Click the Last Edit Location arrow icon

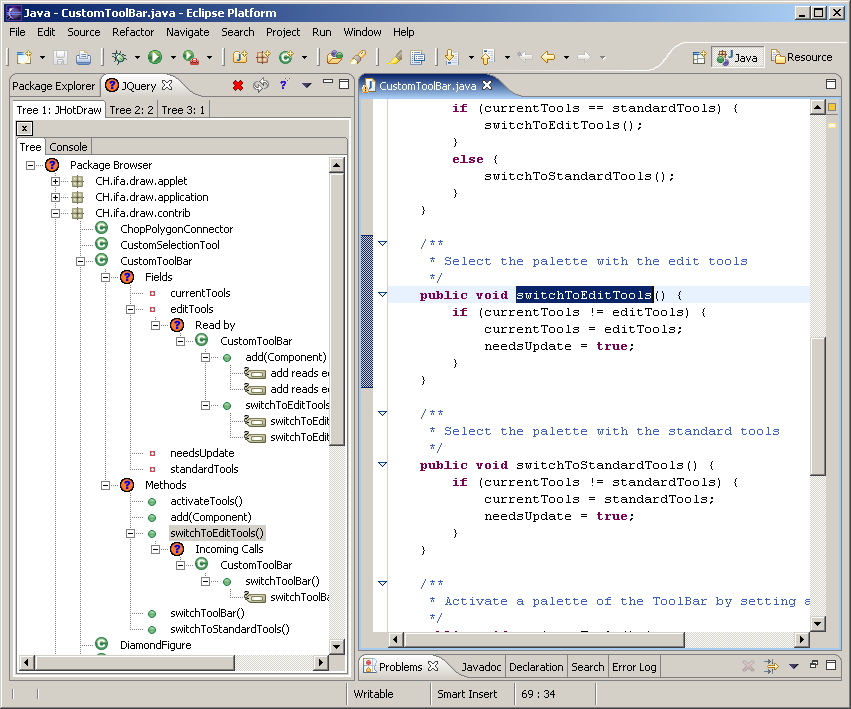pos(525,57)
